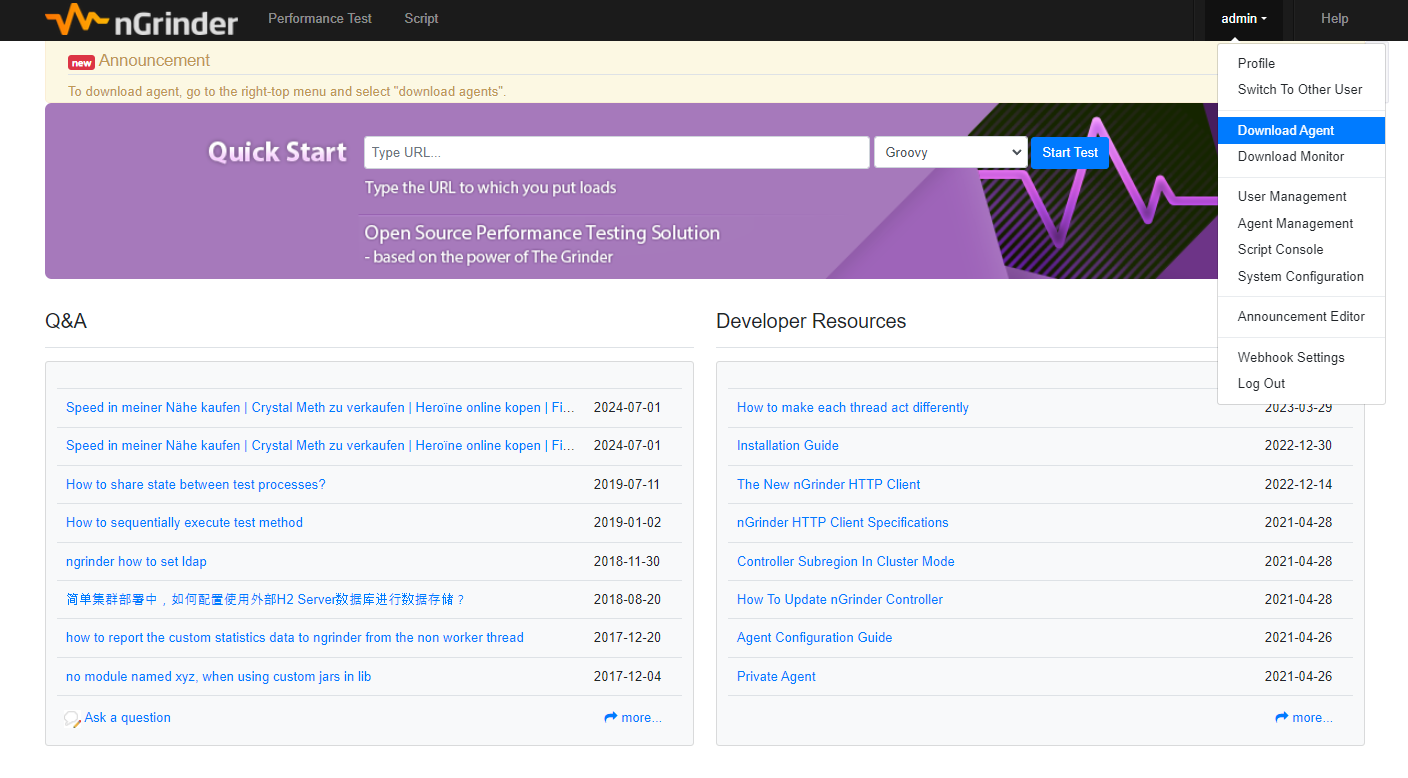Open ngrinder how to set ldap question
Image resolution: width=1408 pixels, height=778 pixels.
pyautogui.click(x=136, y=561)
